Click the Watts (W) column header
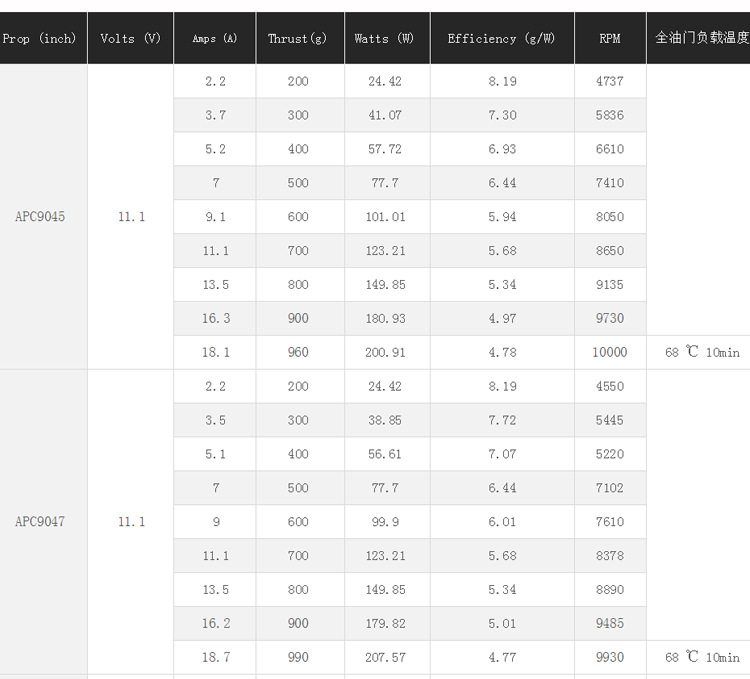This screenshot has width=750, height=679. 385,39
